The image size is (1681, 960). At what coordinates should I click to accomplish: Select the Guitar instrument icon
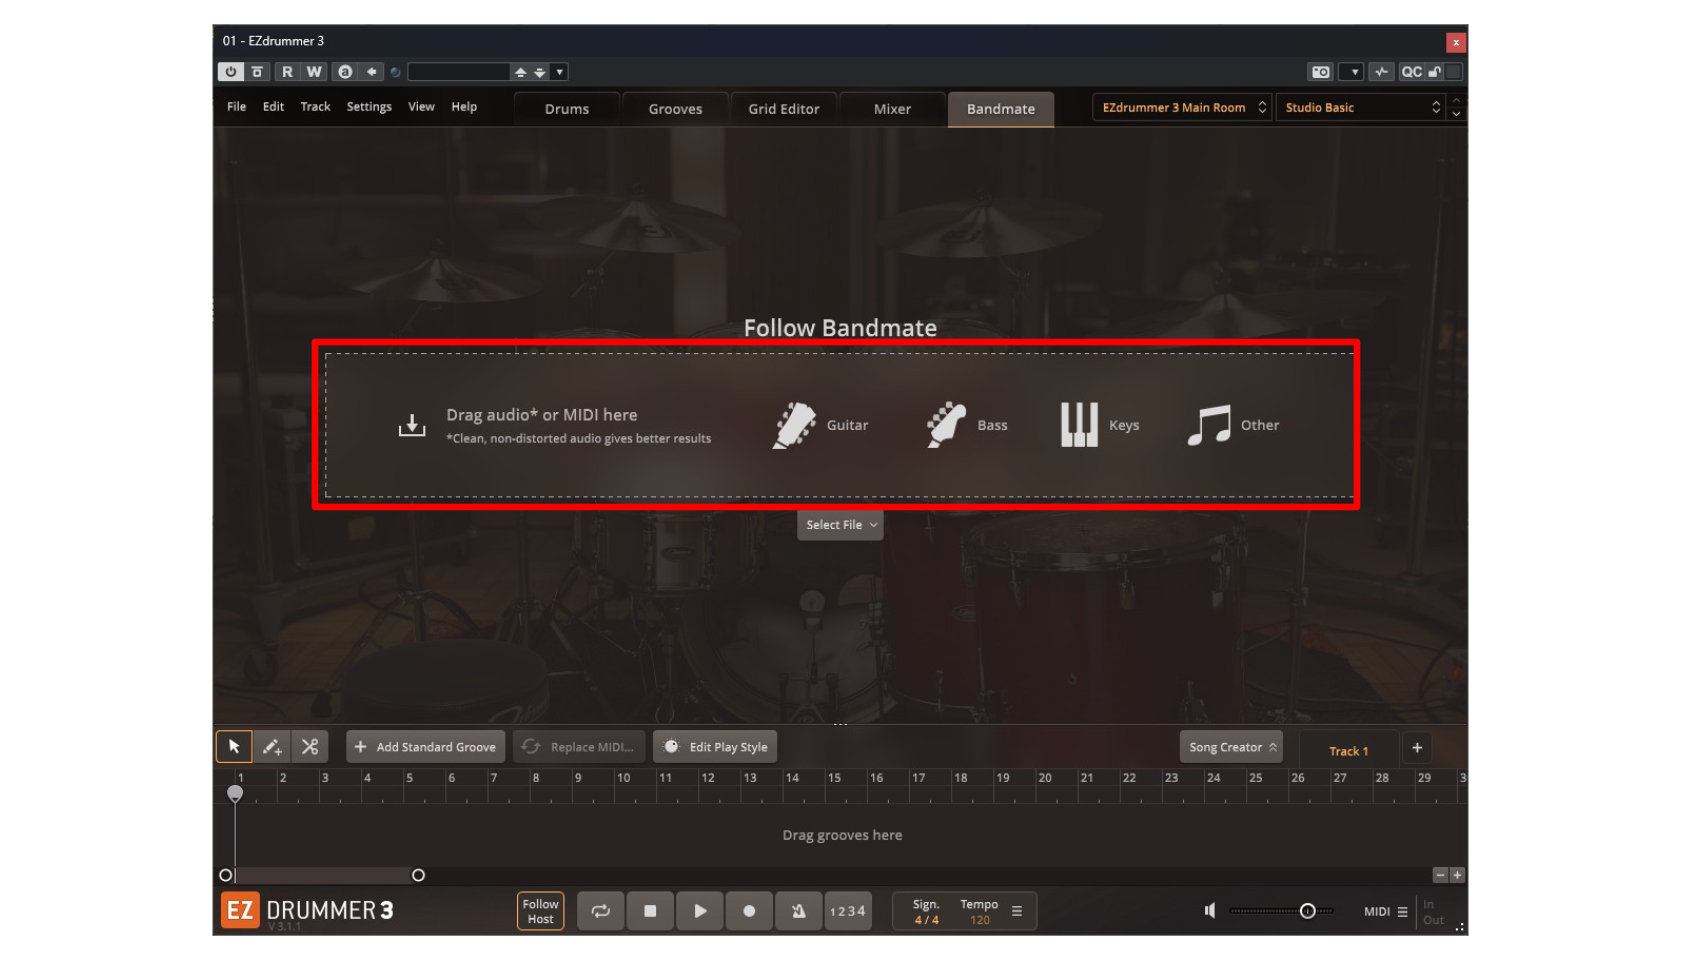coord(795,425)
